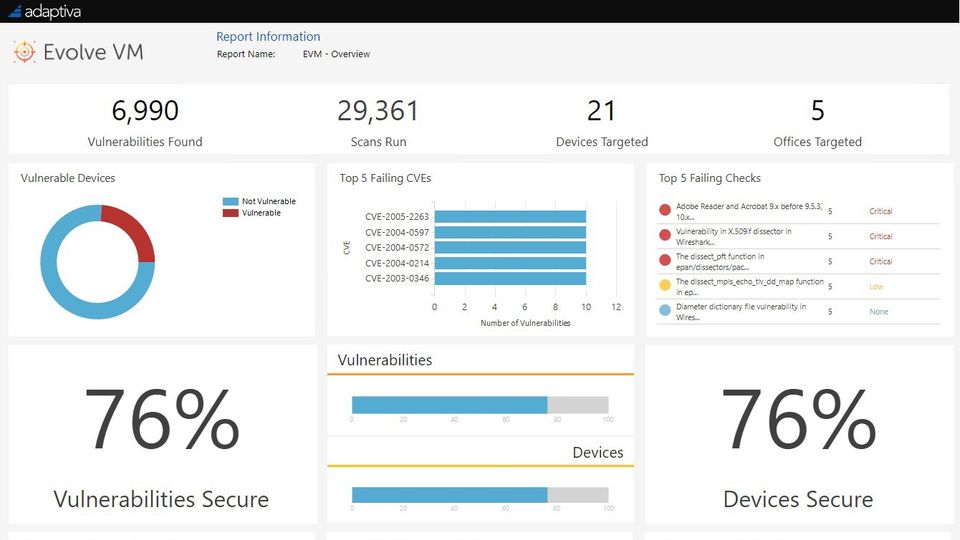Click the Devices progress bar
960x540 pixels.
click(480, 495)
